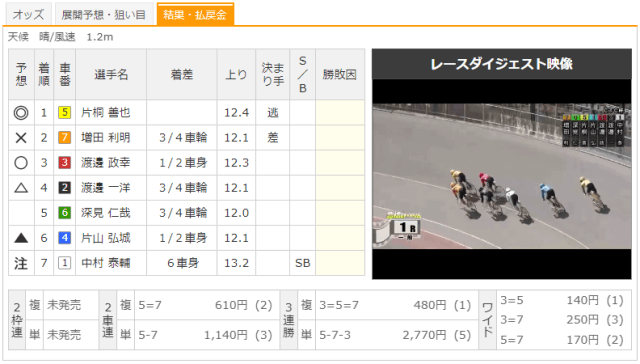640x364 pixels.
Task: Click orange car number 7 badge
Action: click(x=64, y=138)
